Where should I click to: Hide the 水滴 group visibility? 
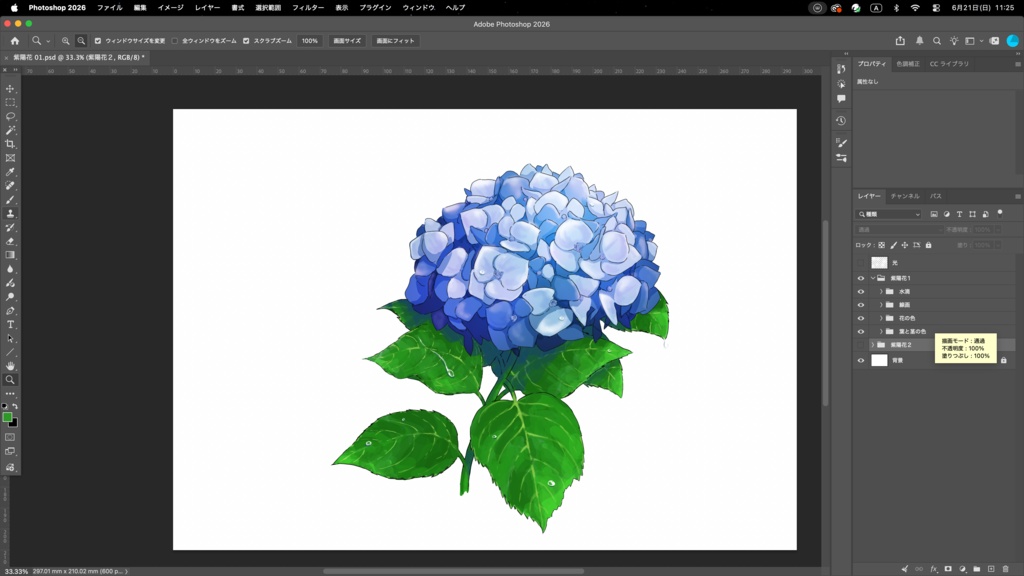coord(861,291)
